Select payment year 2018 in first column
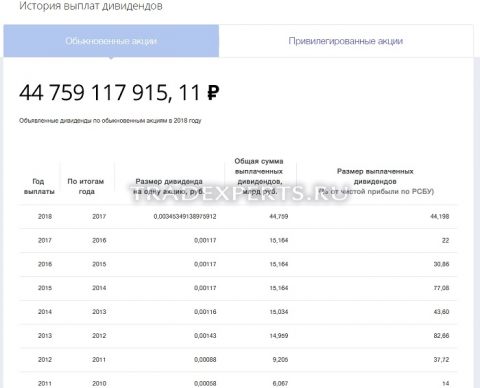480x388 pixels. 45,216
